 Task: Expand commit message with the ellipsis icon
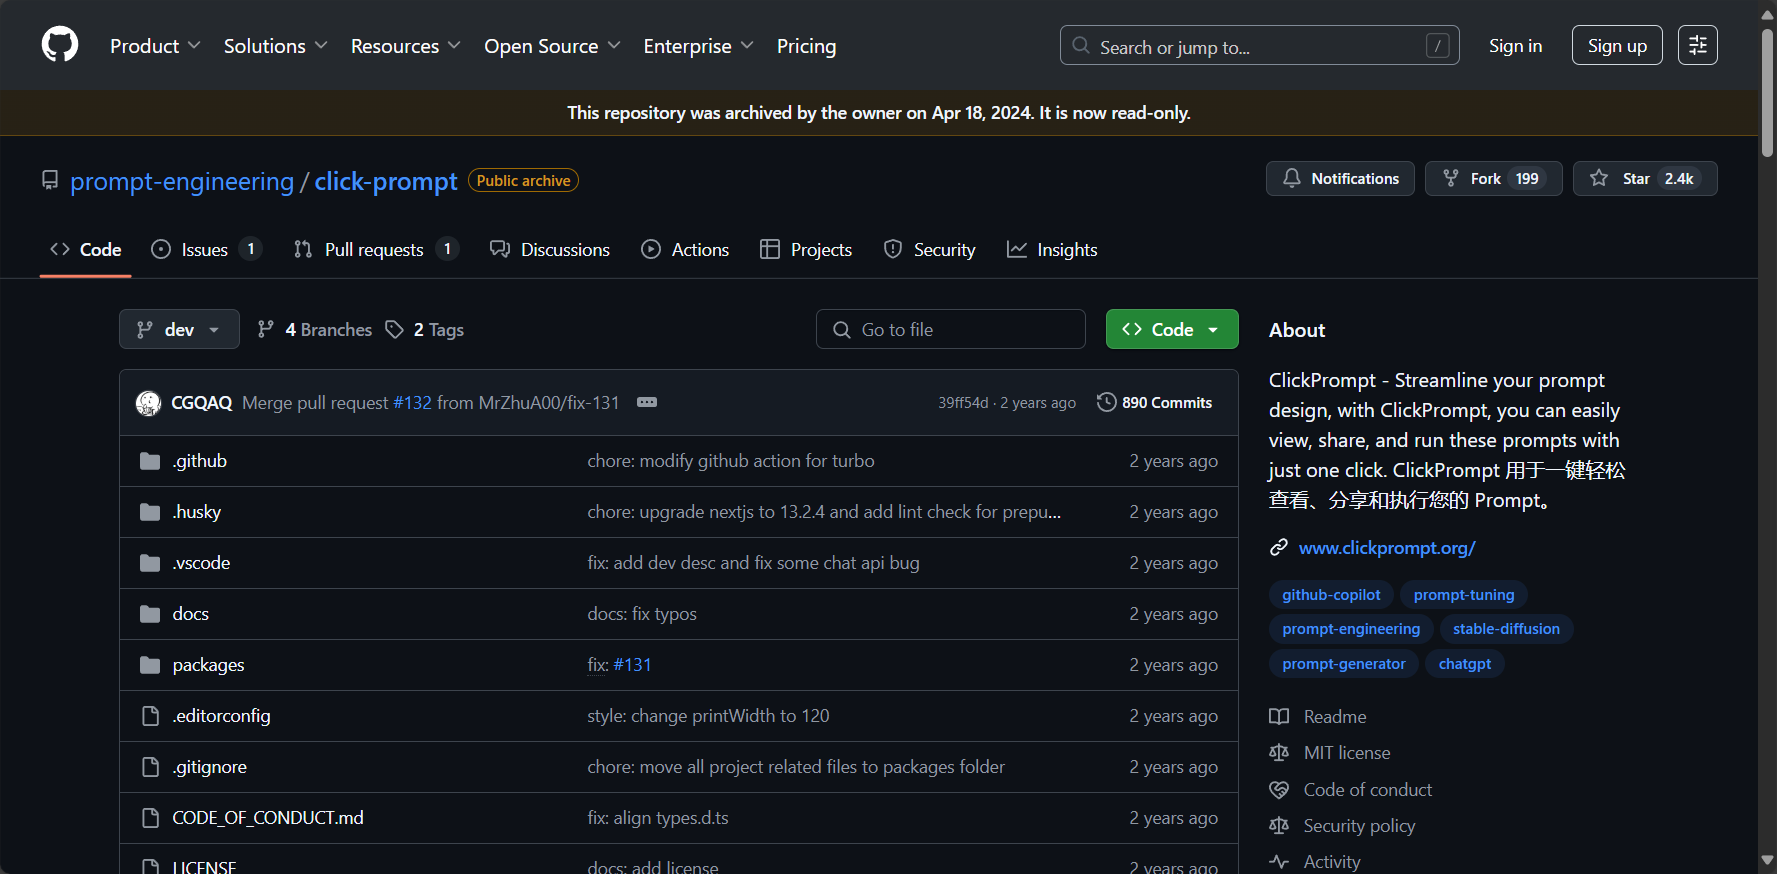point(647,402)
